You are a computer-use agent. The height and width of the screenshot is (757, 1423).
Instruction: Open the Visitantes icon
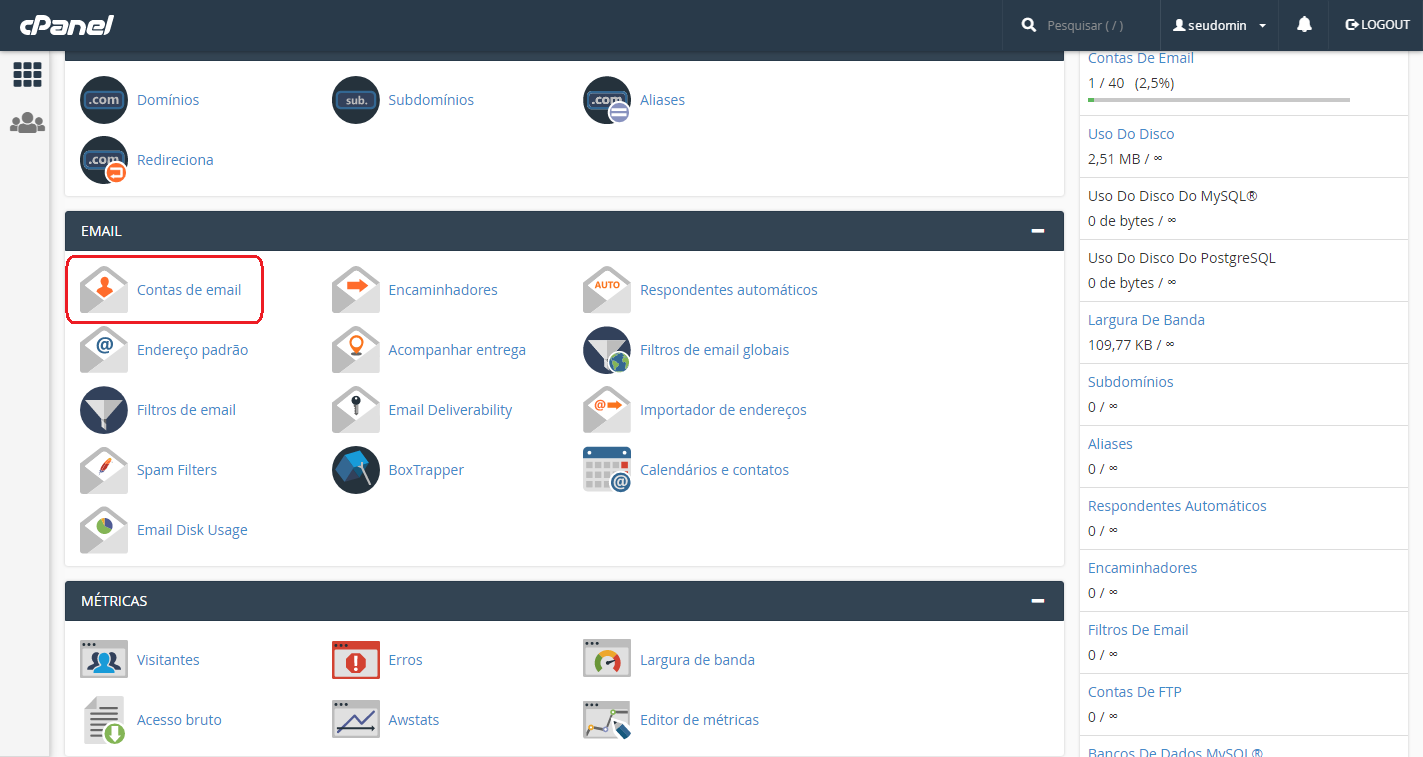pyautogui.click(x=104, y=660)
